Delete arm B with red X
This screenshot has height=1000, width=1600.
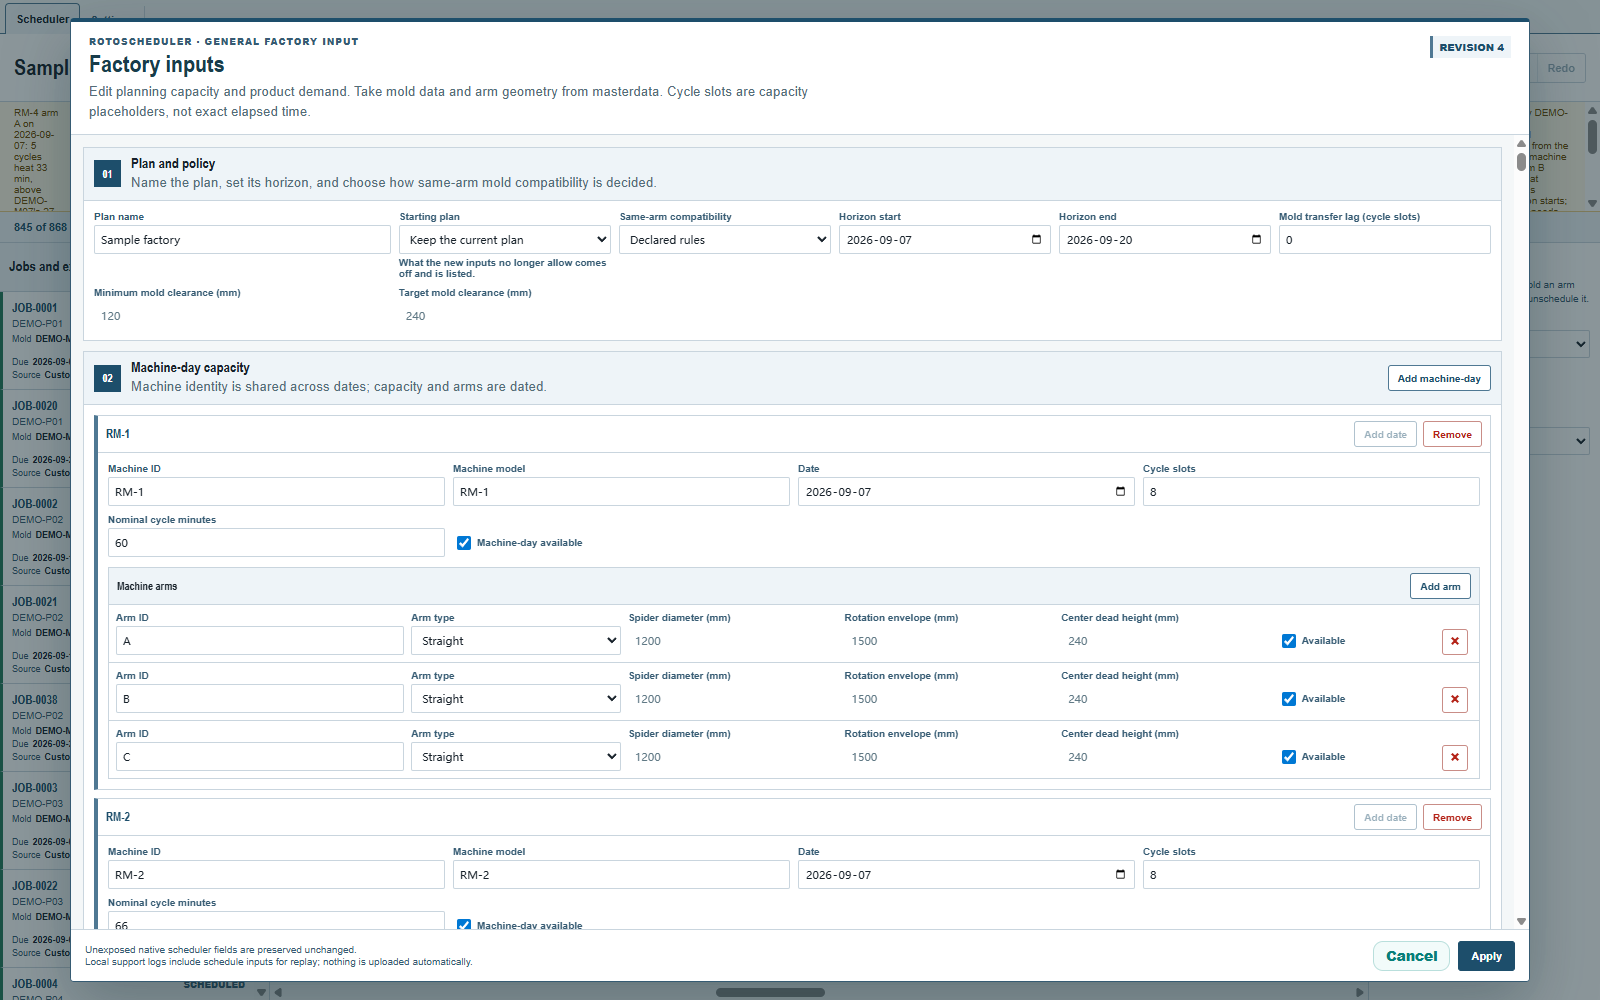[1455, 699]
